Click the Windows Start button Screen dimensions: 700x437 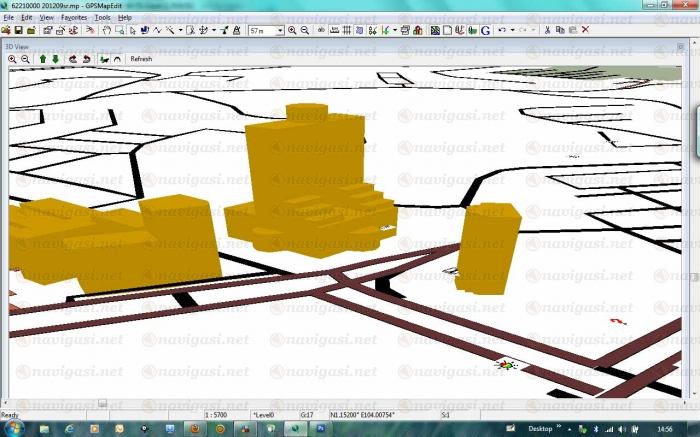(x=13, y=428)
